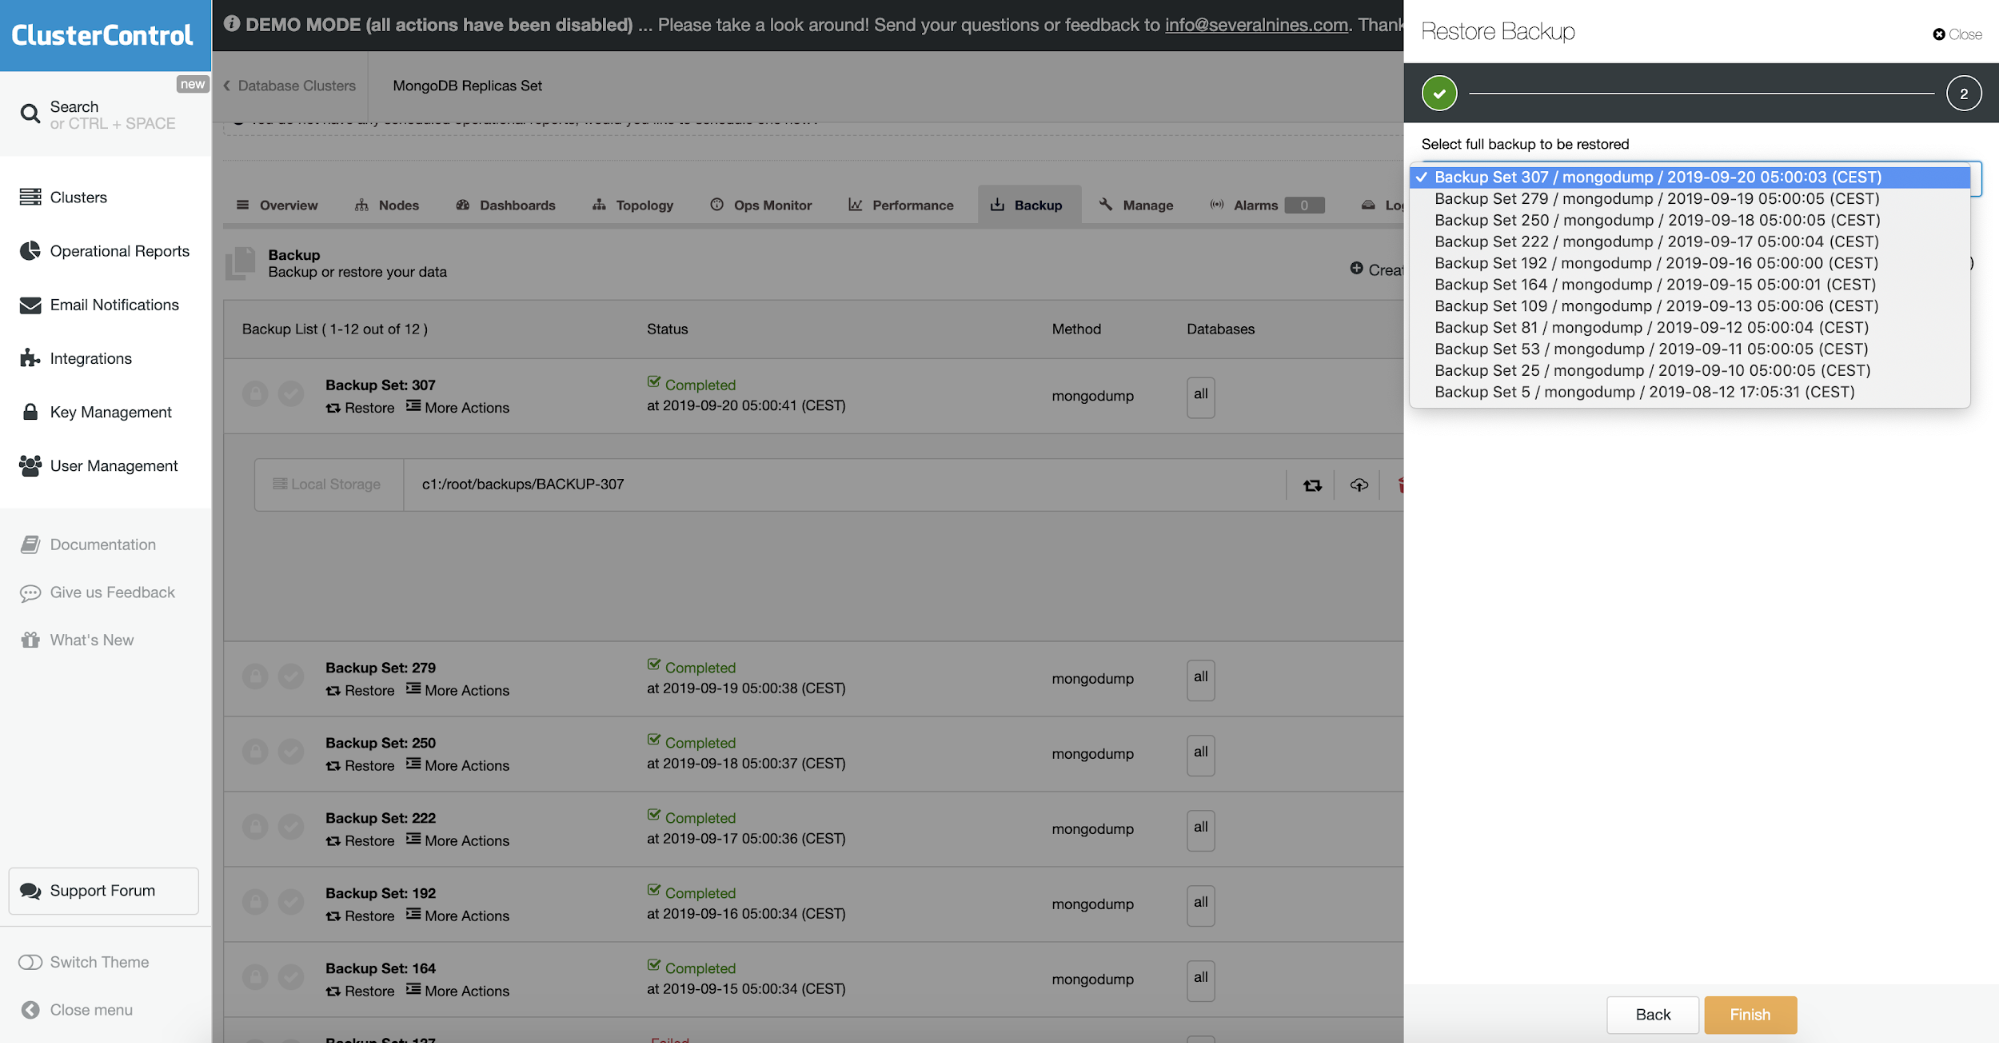This screenshot has height=1043, width=1999.
Task: Open User Management people icon
Action: pos(30,466)
